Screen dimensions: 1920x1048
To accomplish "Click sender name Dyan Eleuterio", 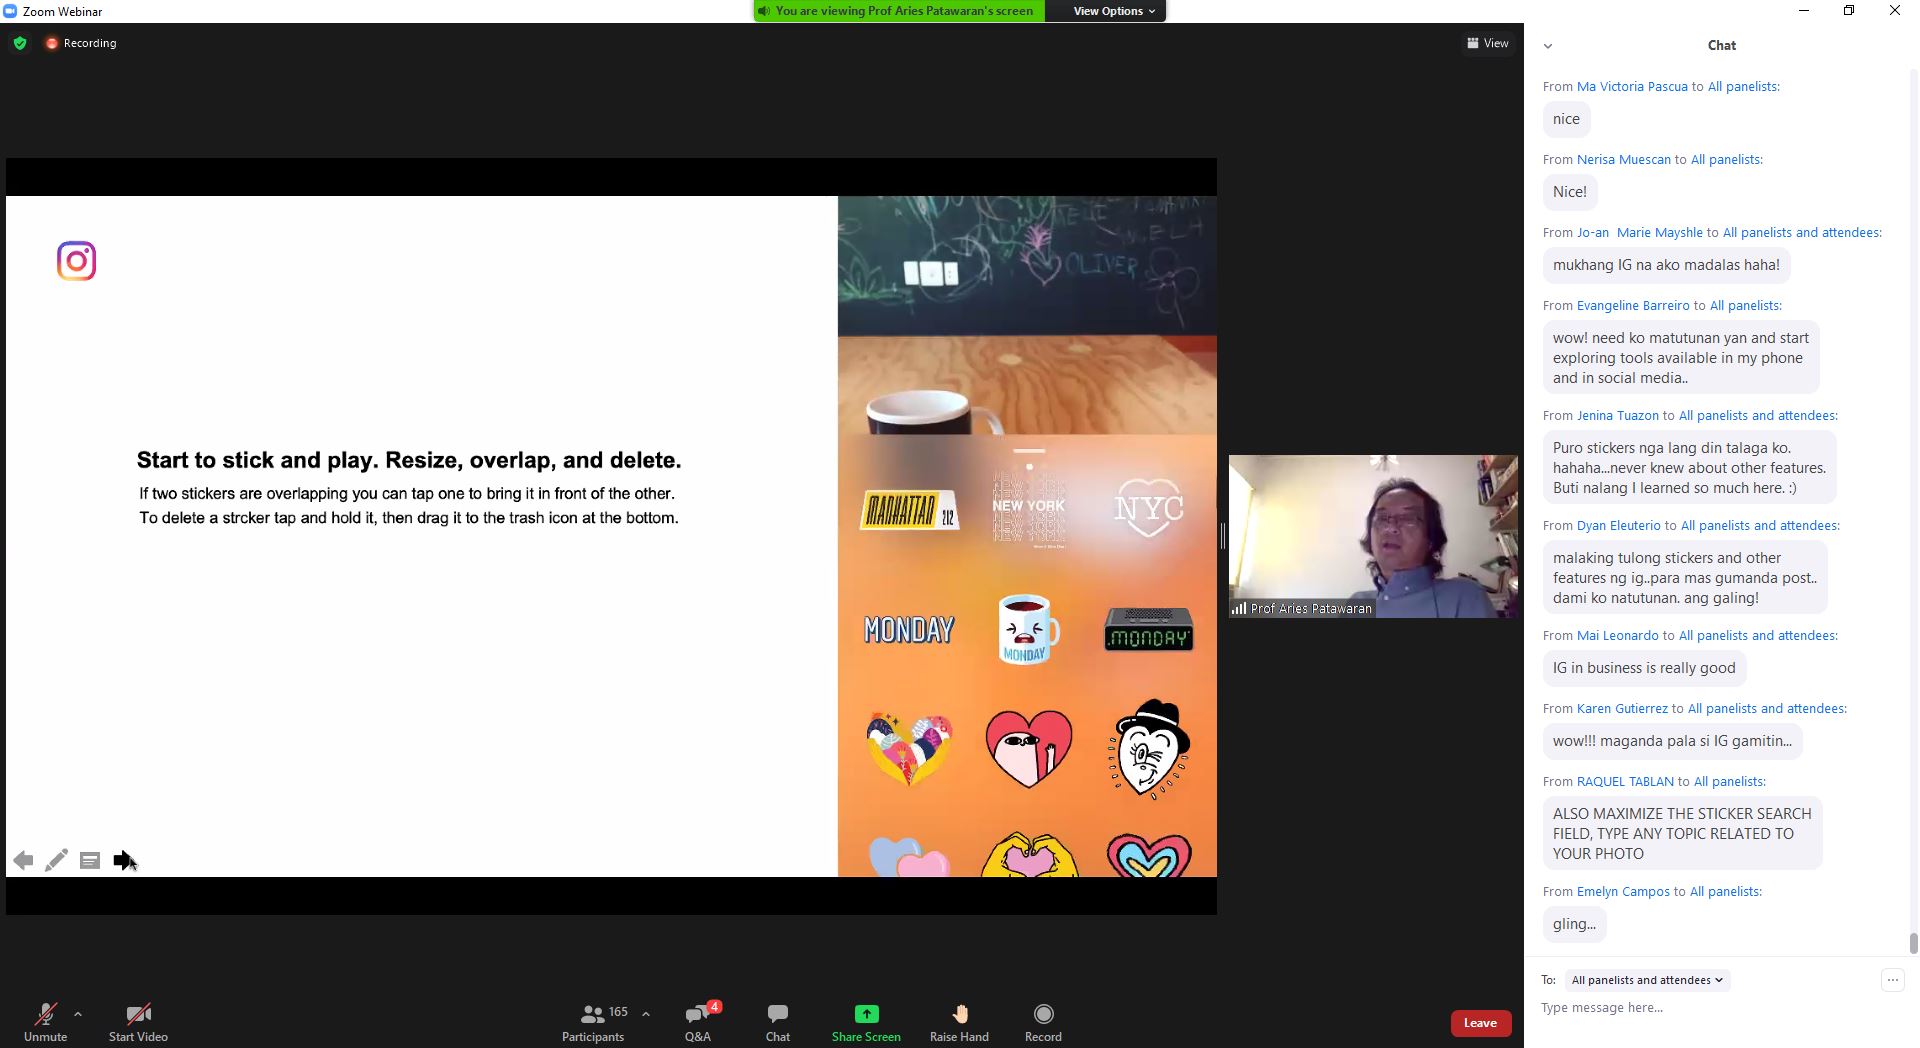I will click(1618, 526).
